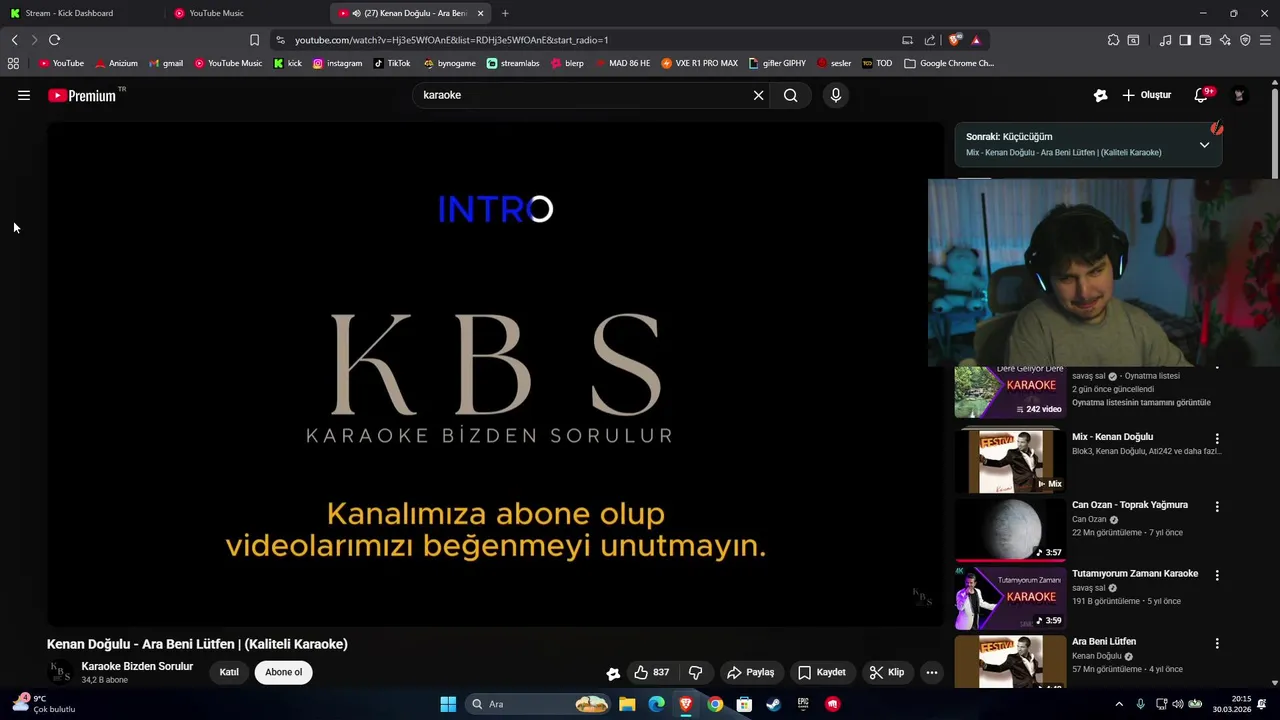Open the Mix - Kenan Doğulu thumbnail

click(1010, 461)
